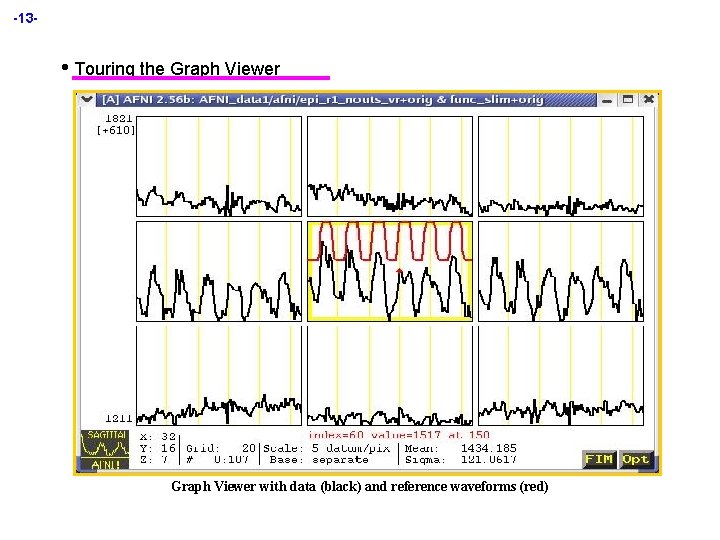Click the '# 0:107' range text
This screenshot has height=540, width=720.
coord(217,460)
